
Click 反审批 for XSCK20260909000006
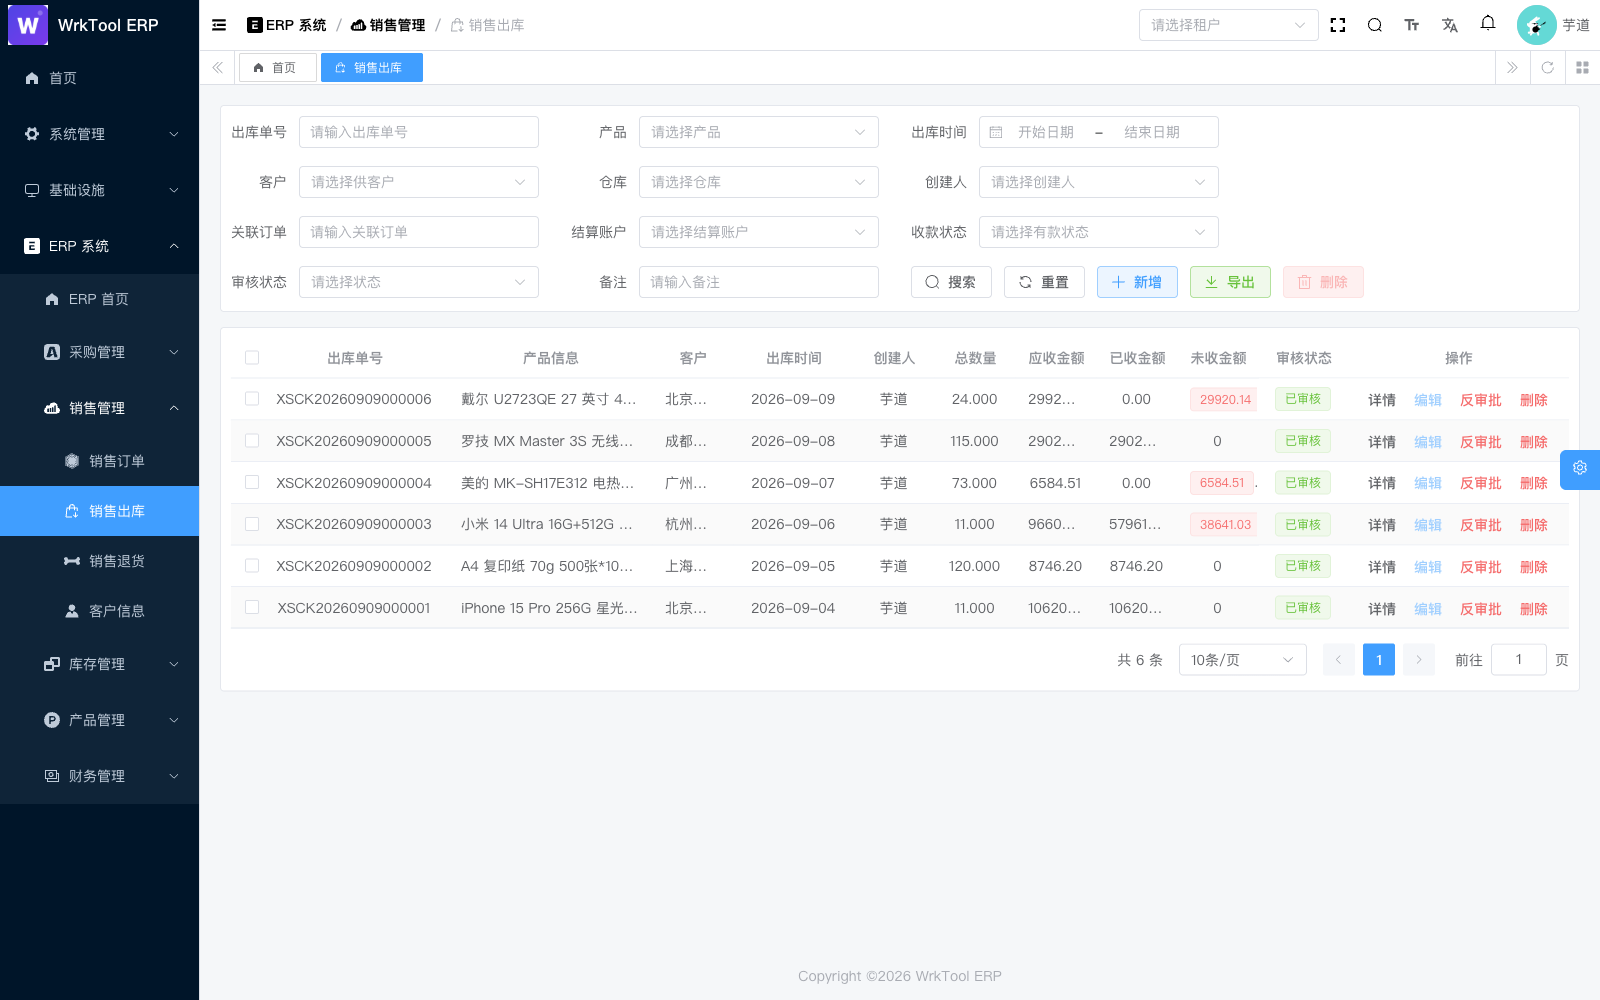(x=1480, y=400)
